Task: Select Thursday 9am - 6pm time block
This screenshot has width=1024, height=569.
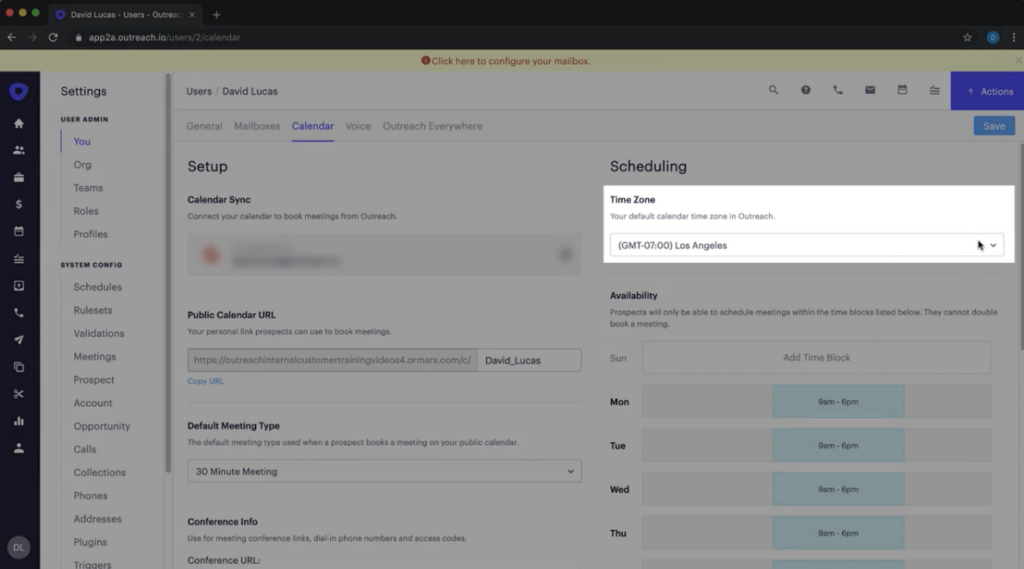Action: pyautogui.click(x=839, y=533)
